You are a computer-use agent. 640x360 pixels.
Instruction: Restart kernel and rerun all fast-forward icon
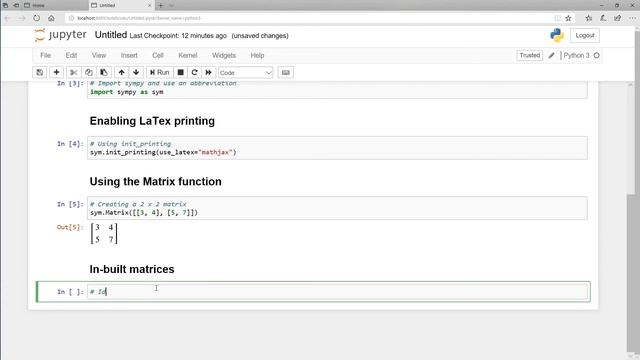point(209,72)
